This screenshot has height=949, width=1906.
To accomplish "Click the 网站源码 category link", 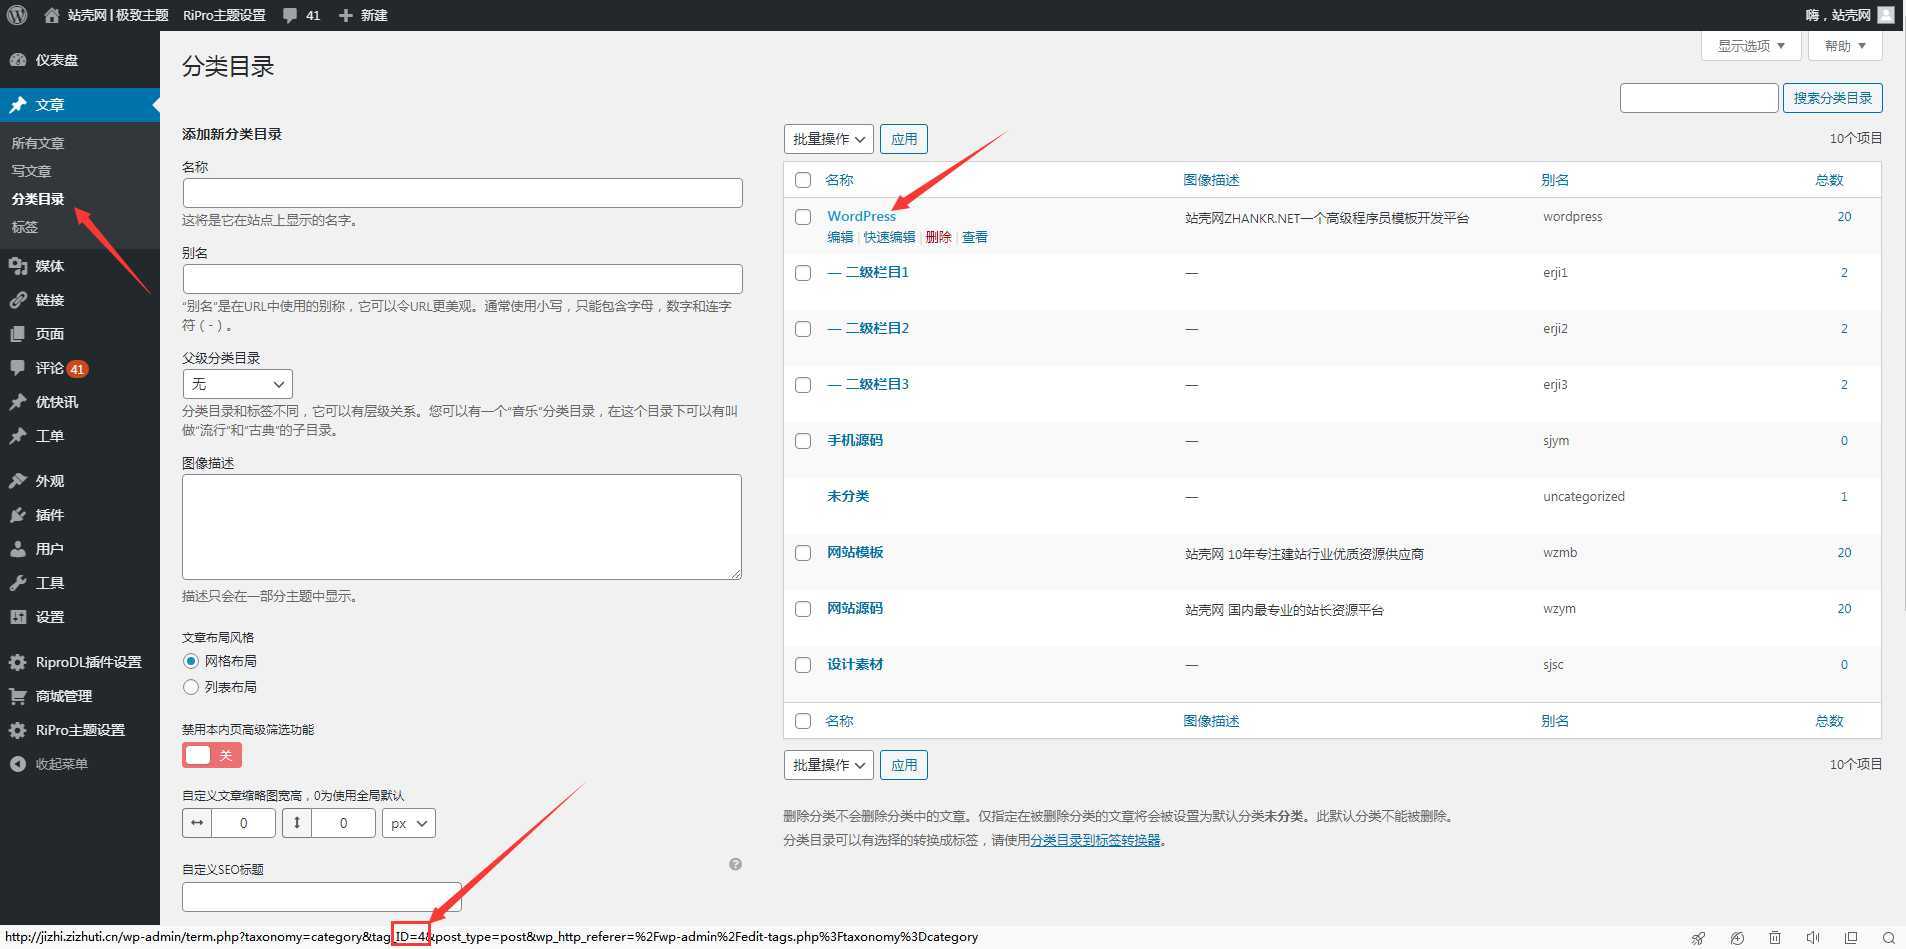I will [x=855, y=608].
